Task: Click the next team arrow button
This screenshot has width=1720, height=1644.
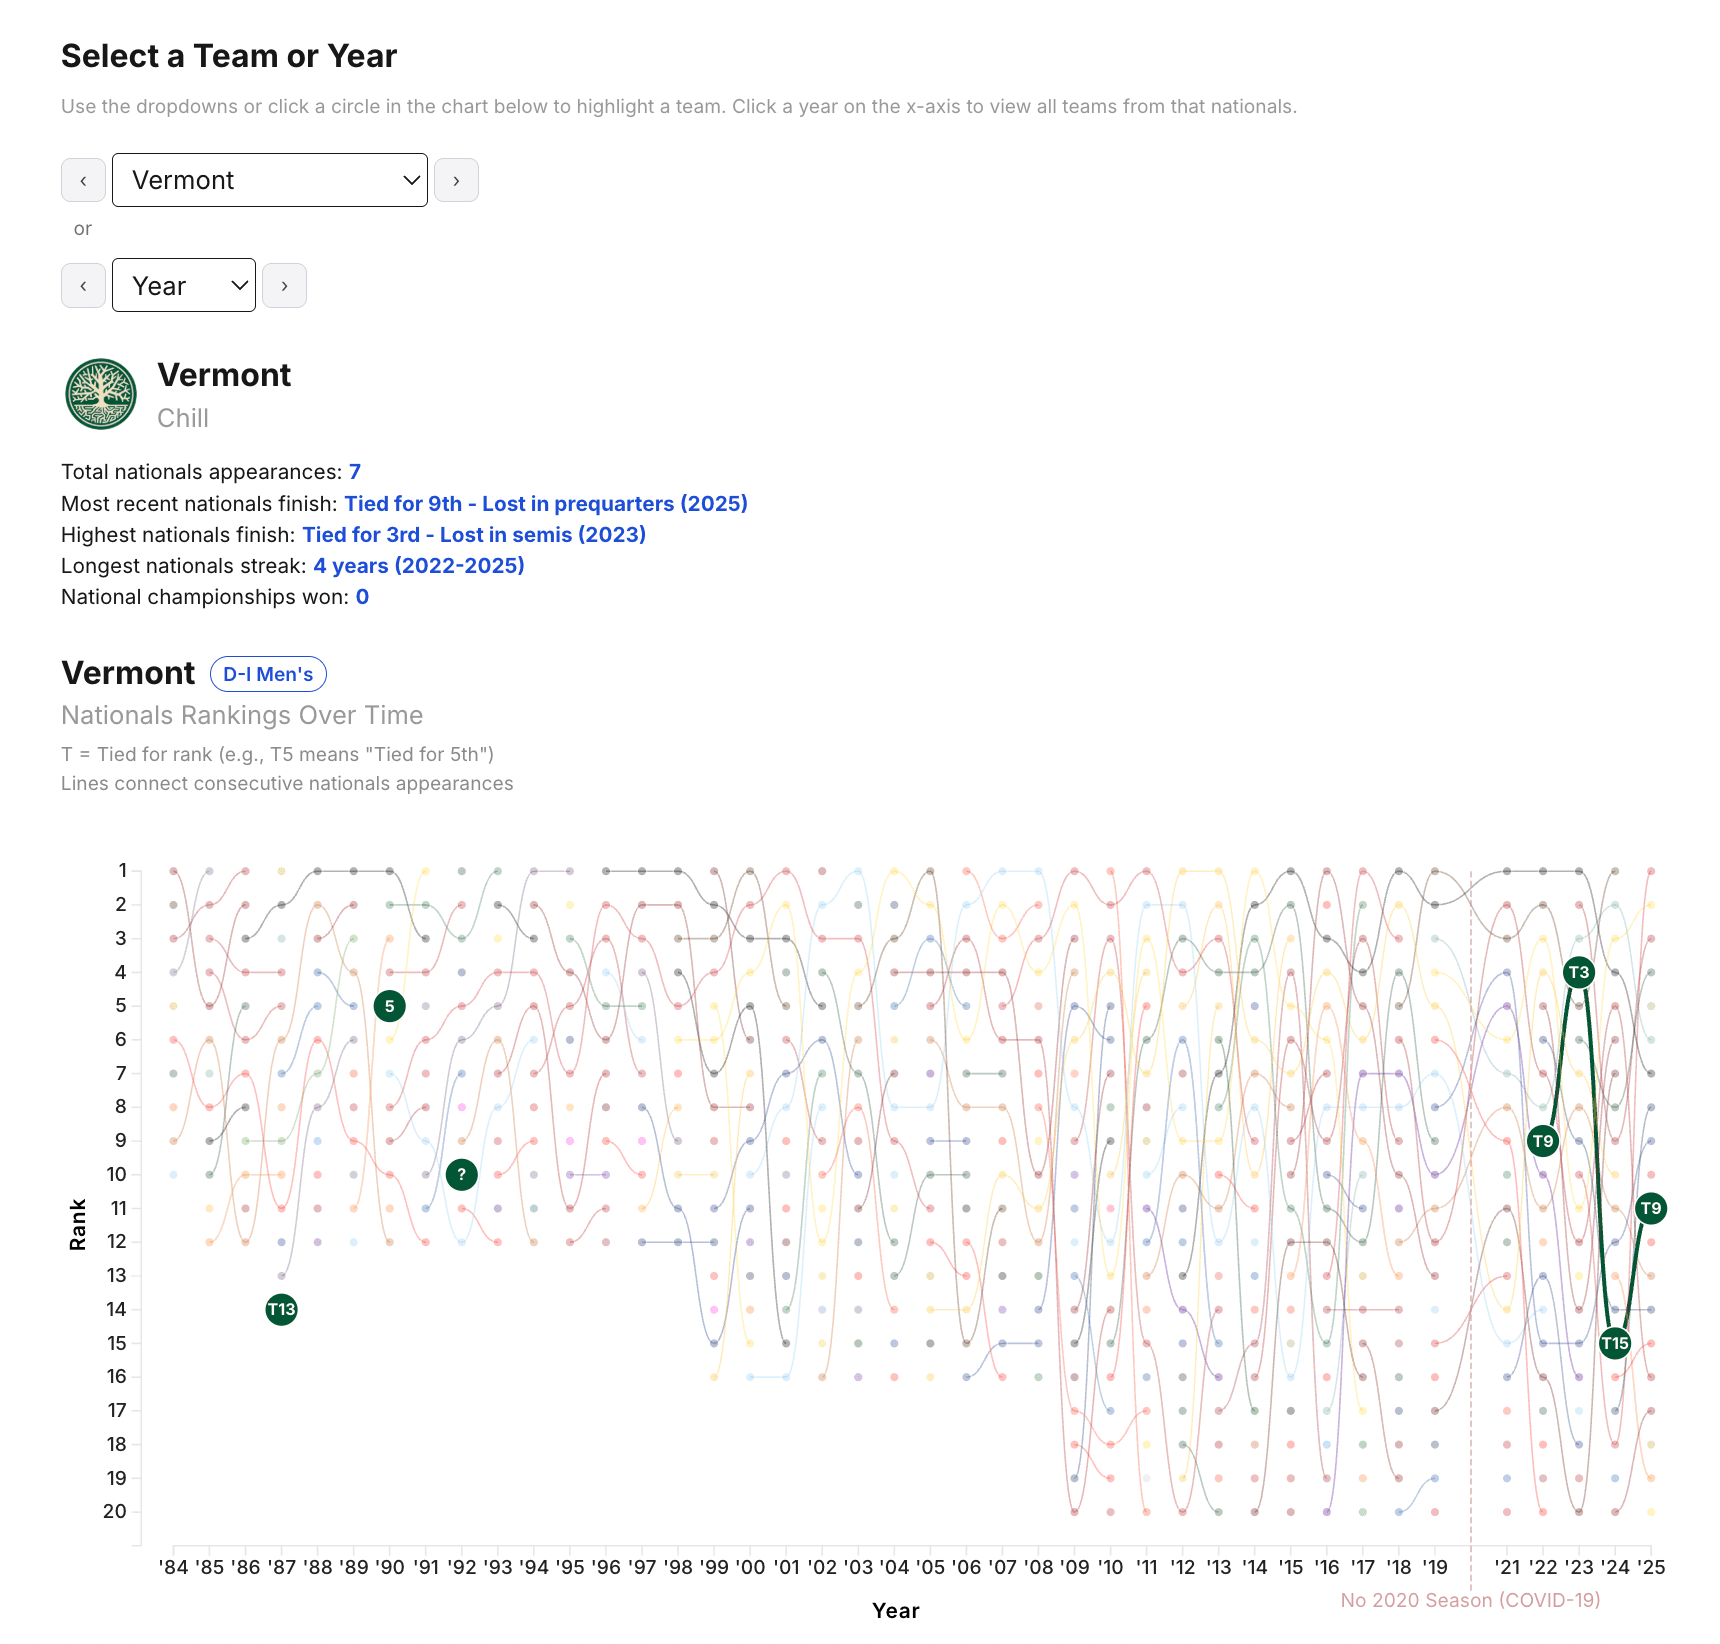Action: click(x=456, y=181)
